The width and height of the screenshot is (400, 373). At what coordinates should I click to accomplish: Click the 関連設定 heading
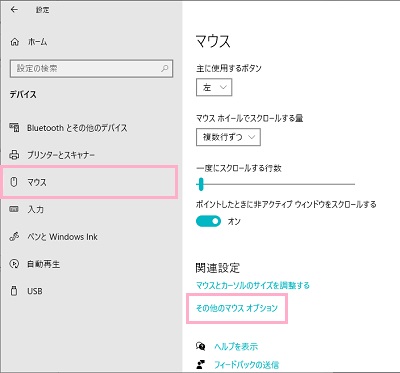[x=218, y=268]
